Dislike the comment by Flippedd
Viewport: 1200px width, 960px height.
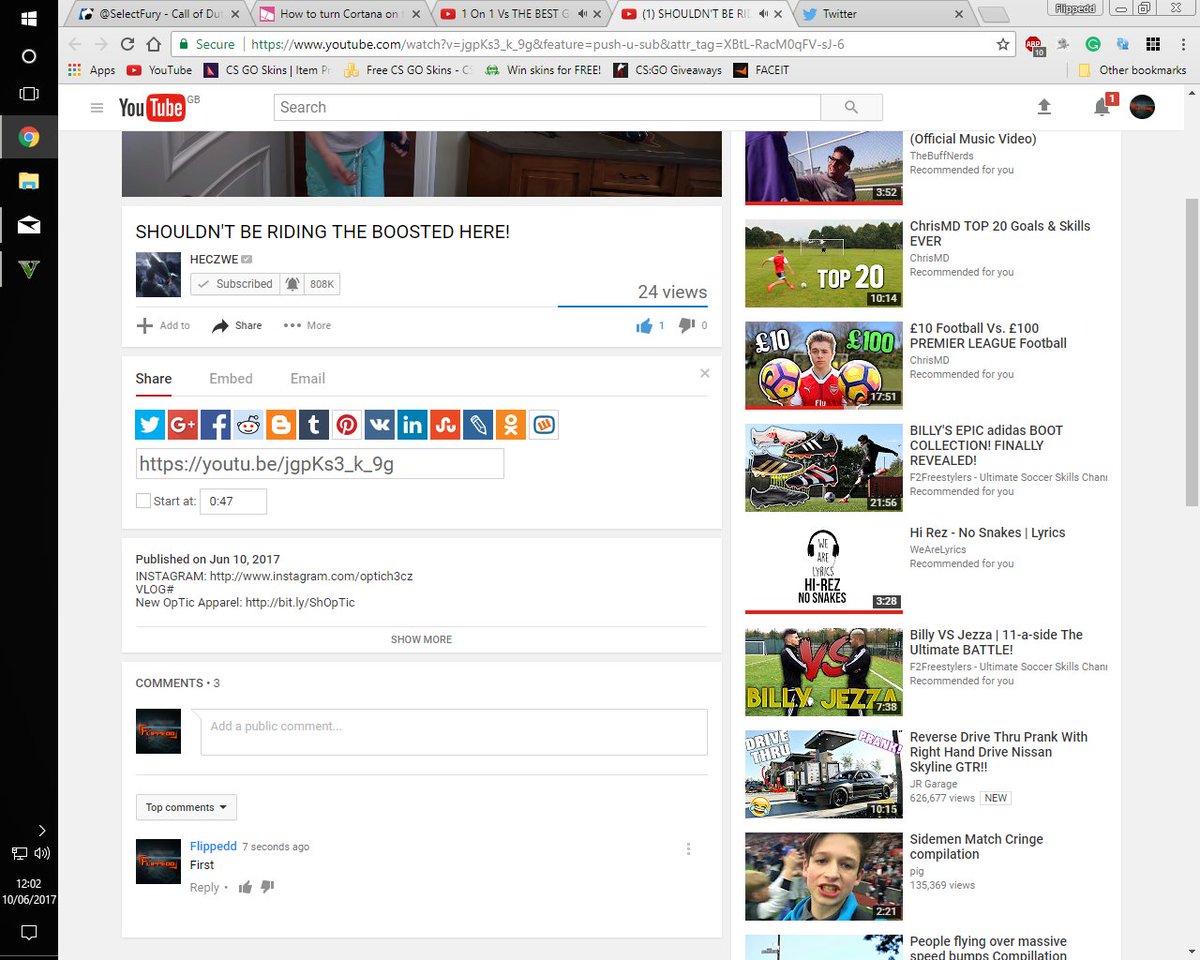(267, 887)
